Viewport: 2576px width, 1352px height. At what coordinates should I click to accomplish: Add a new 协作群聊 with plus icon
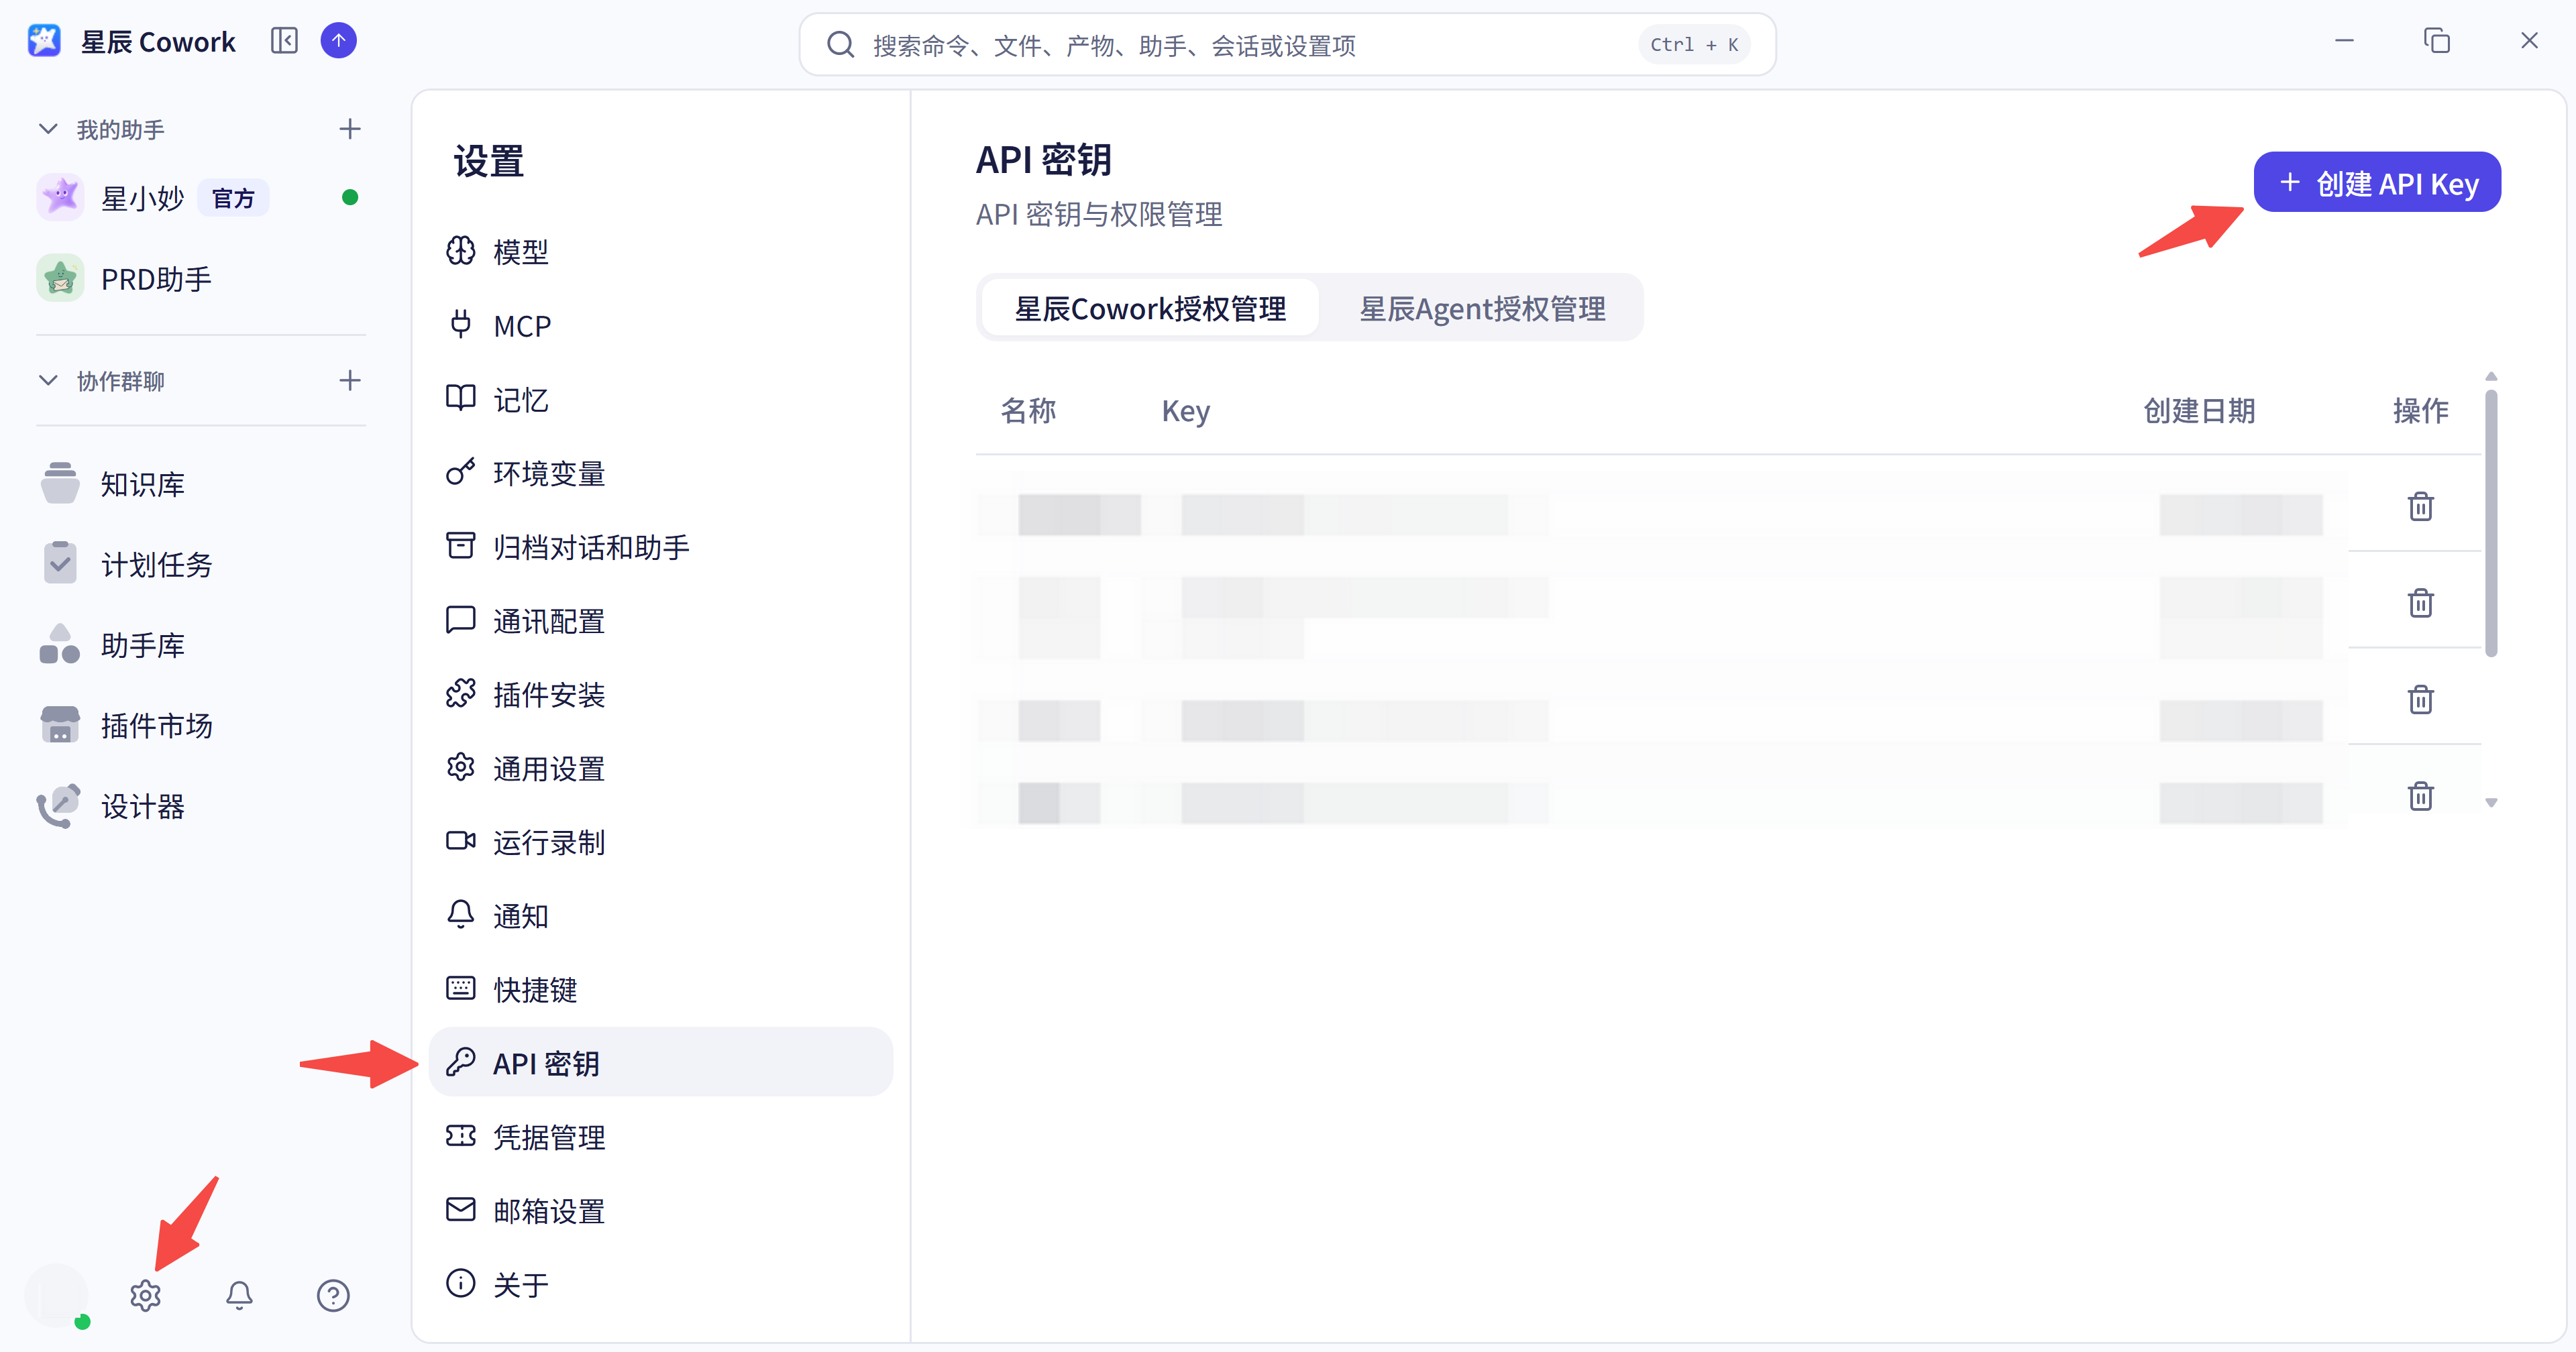click(350, 380)
